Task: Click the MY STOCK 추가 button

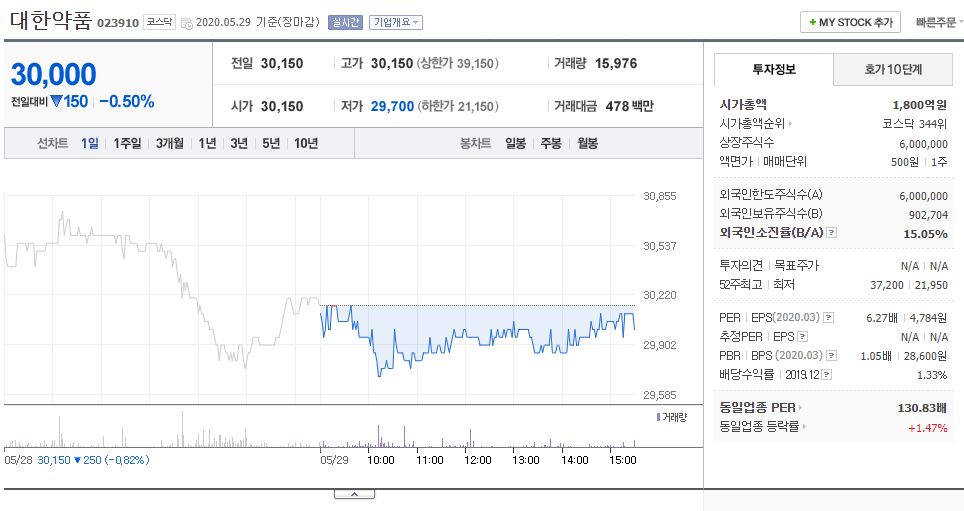Action: 850,22
